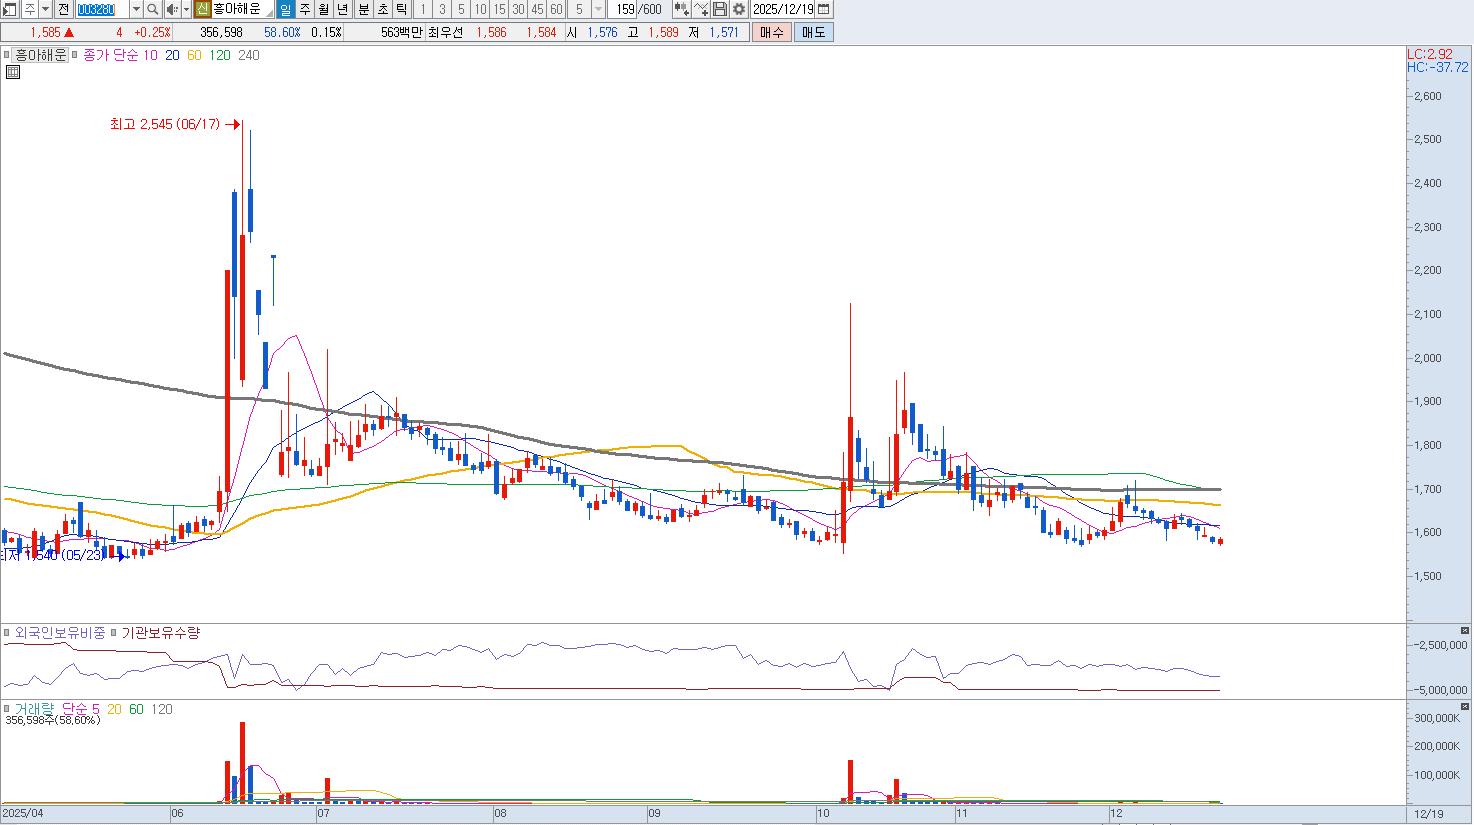Image resolution: width=1474 pixels, height=825 pixels.
Task: Switch to weekly chart with 주 tab
Action: [x=305, y=9]
